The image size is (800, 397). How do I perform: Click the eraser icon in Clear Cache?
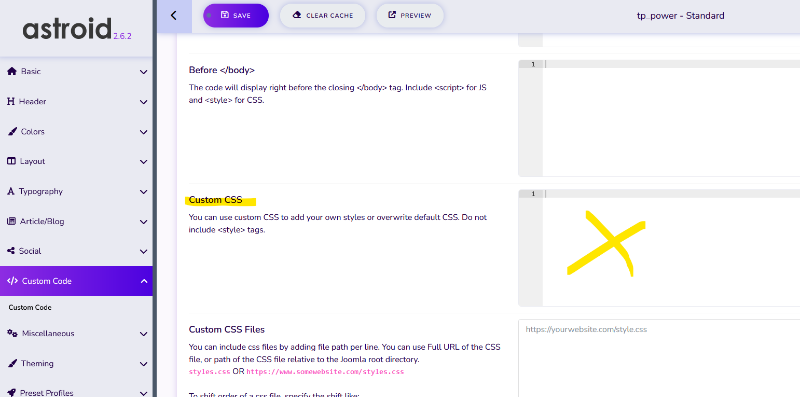click(297, 15)
